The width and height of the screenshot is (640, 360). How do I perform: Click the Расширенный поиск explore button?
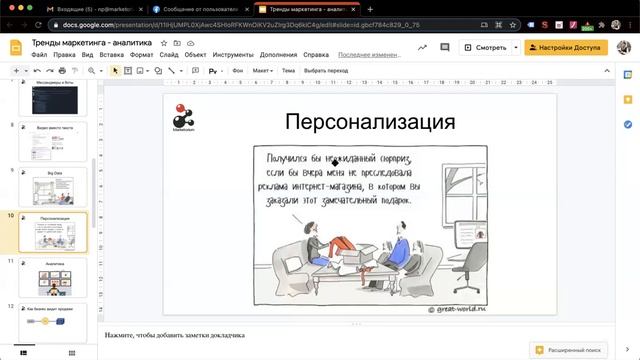569,350
